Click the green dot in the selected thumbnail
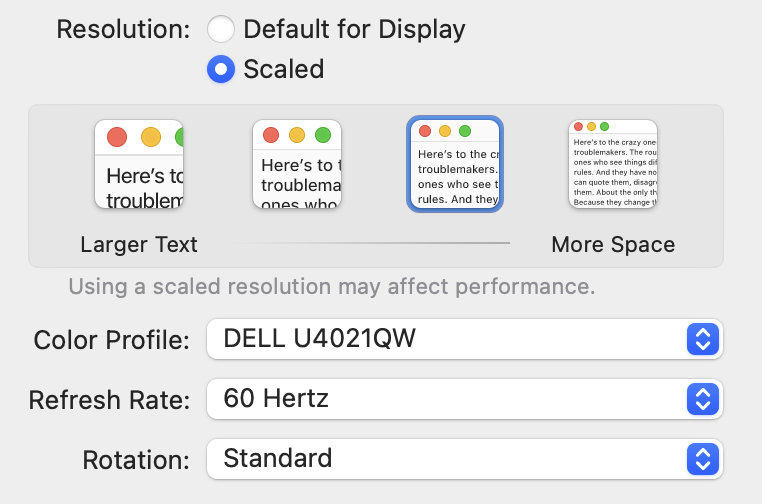The image size is (762, 504). pos(464,131)
